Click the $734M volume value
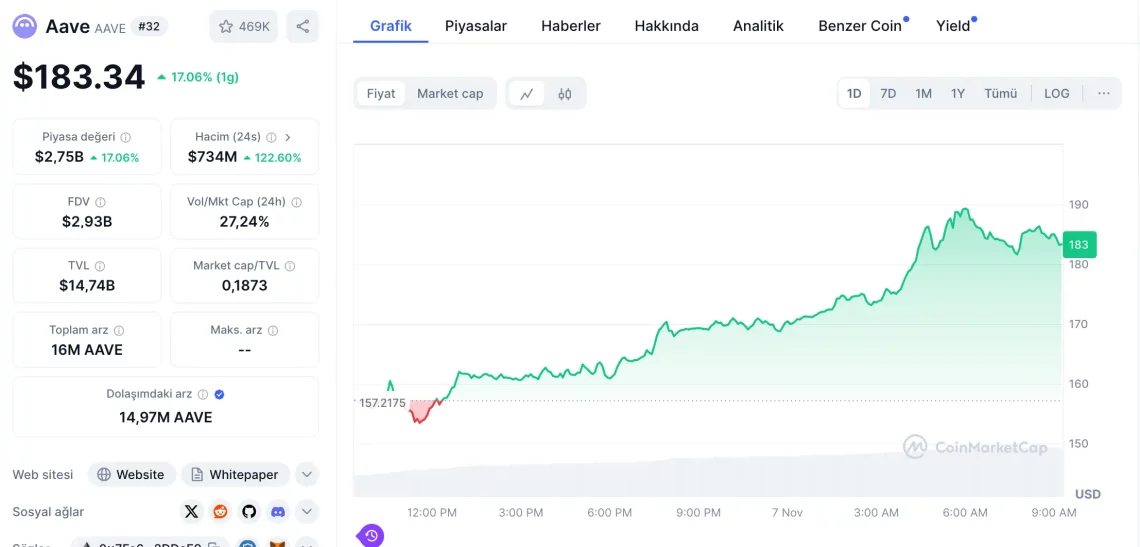The image size is (1140, 547). [x=212, y=157]
